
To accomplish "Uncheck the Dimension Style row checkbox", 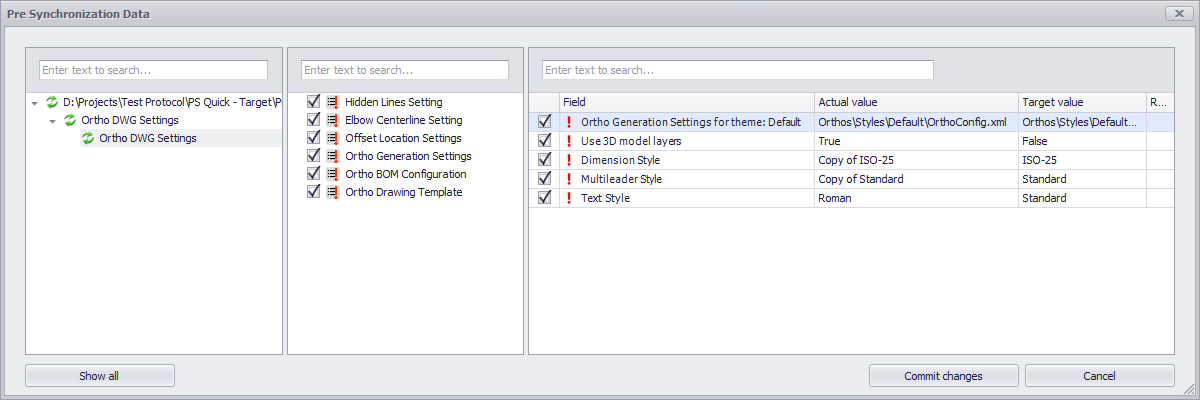I will 544,160.
